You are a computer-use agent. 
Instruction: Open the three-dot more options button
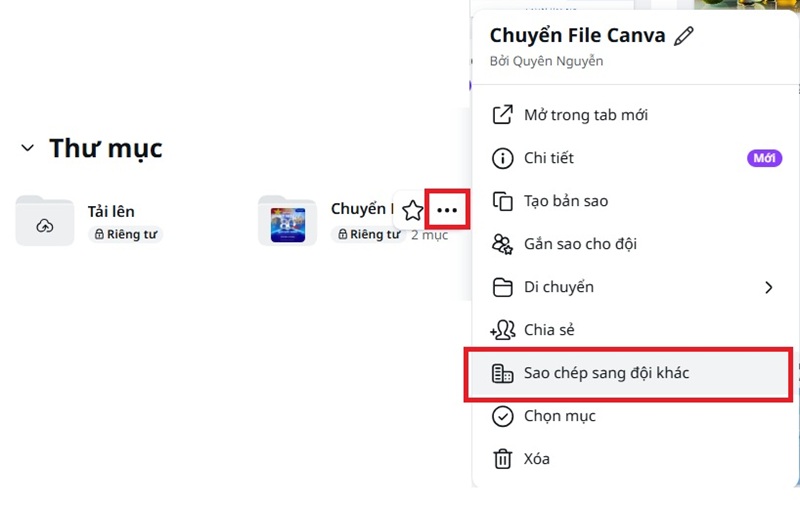pyautogui.click(x=447, y=211)
